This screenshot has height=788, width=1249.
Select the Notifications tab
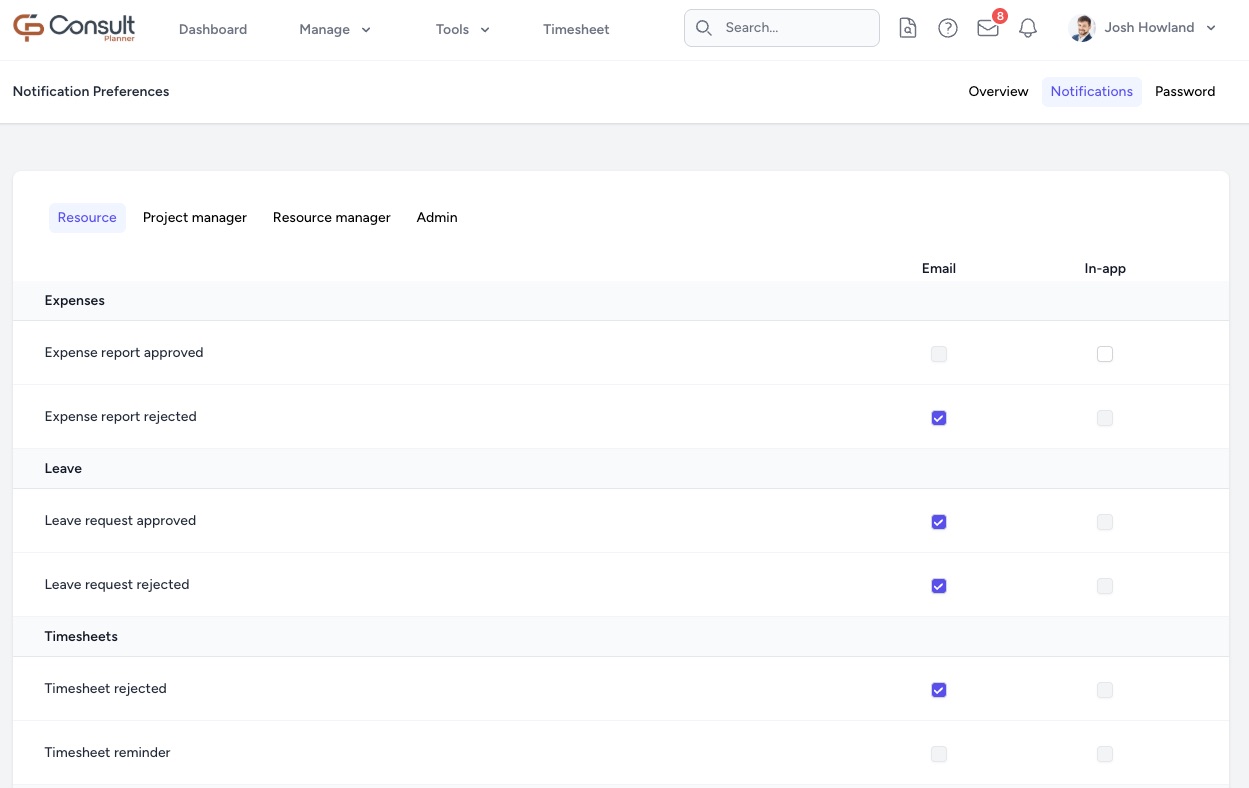(x=1091, y=91)
